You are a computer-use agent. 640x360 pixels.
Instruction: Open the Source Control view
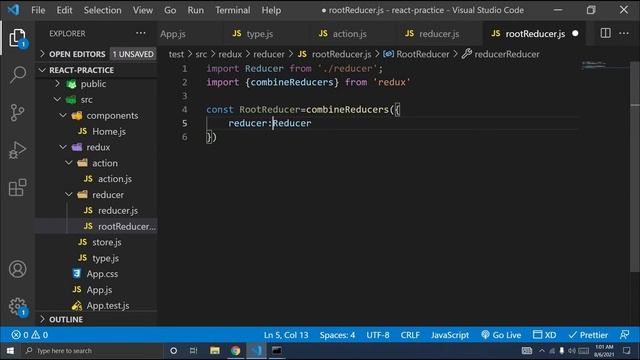[x=17, y=113]
